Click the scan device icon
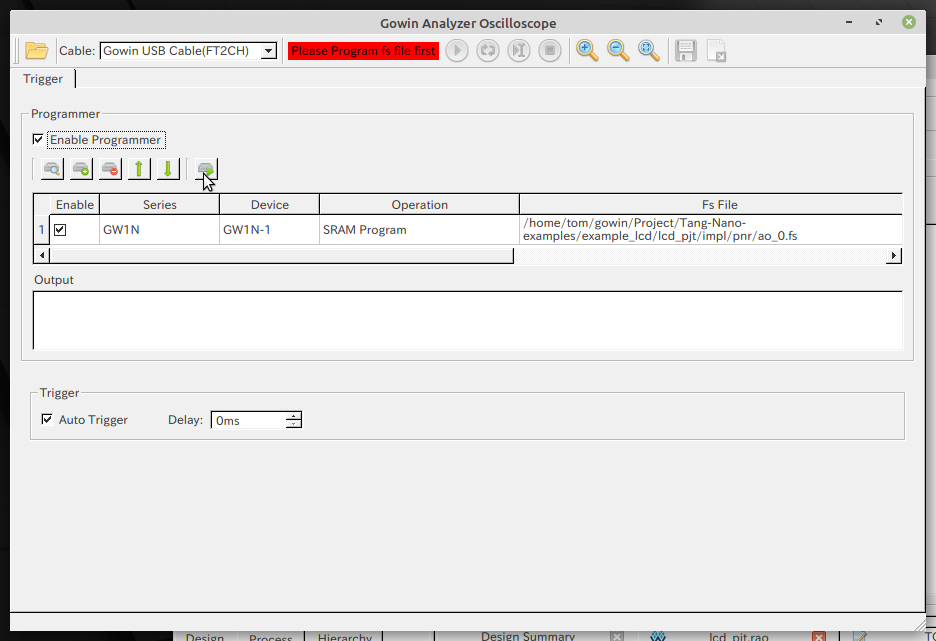Screen dimensions: 936x641 click(x=52, y=170)
